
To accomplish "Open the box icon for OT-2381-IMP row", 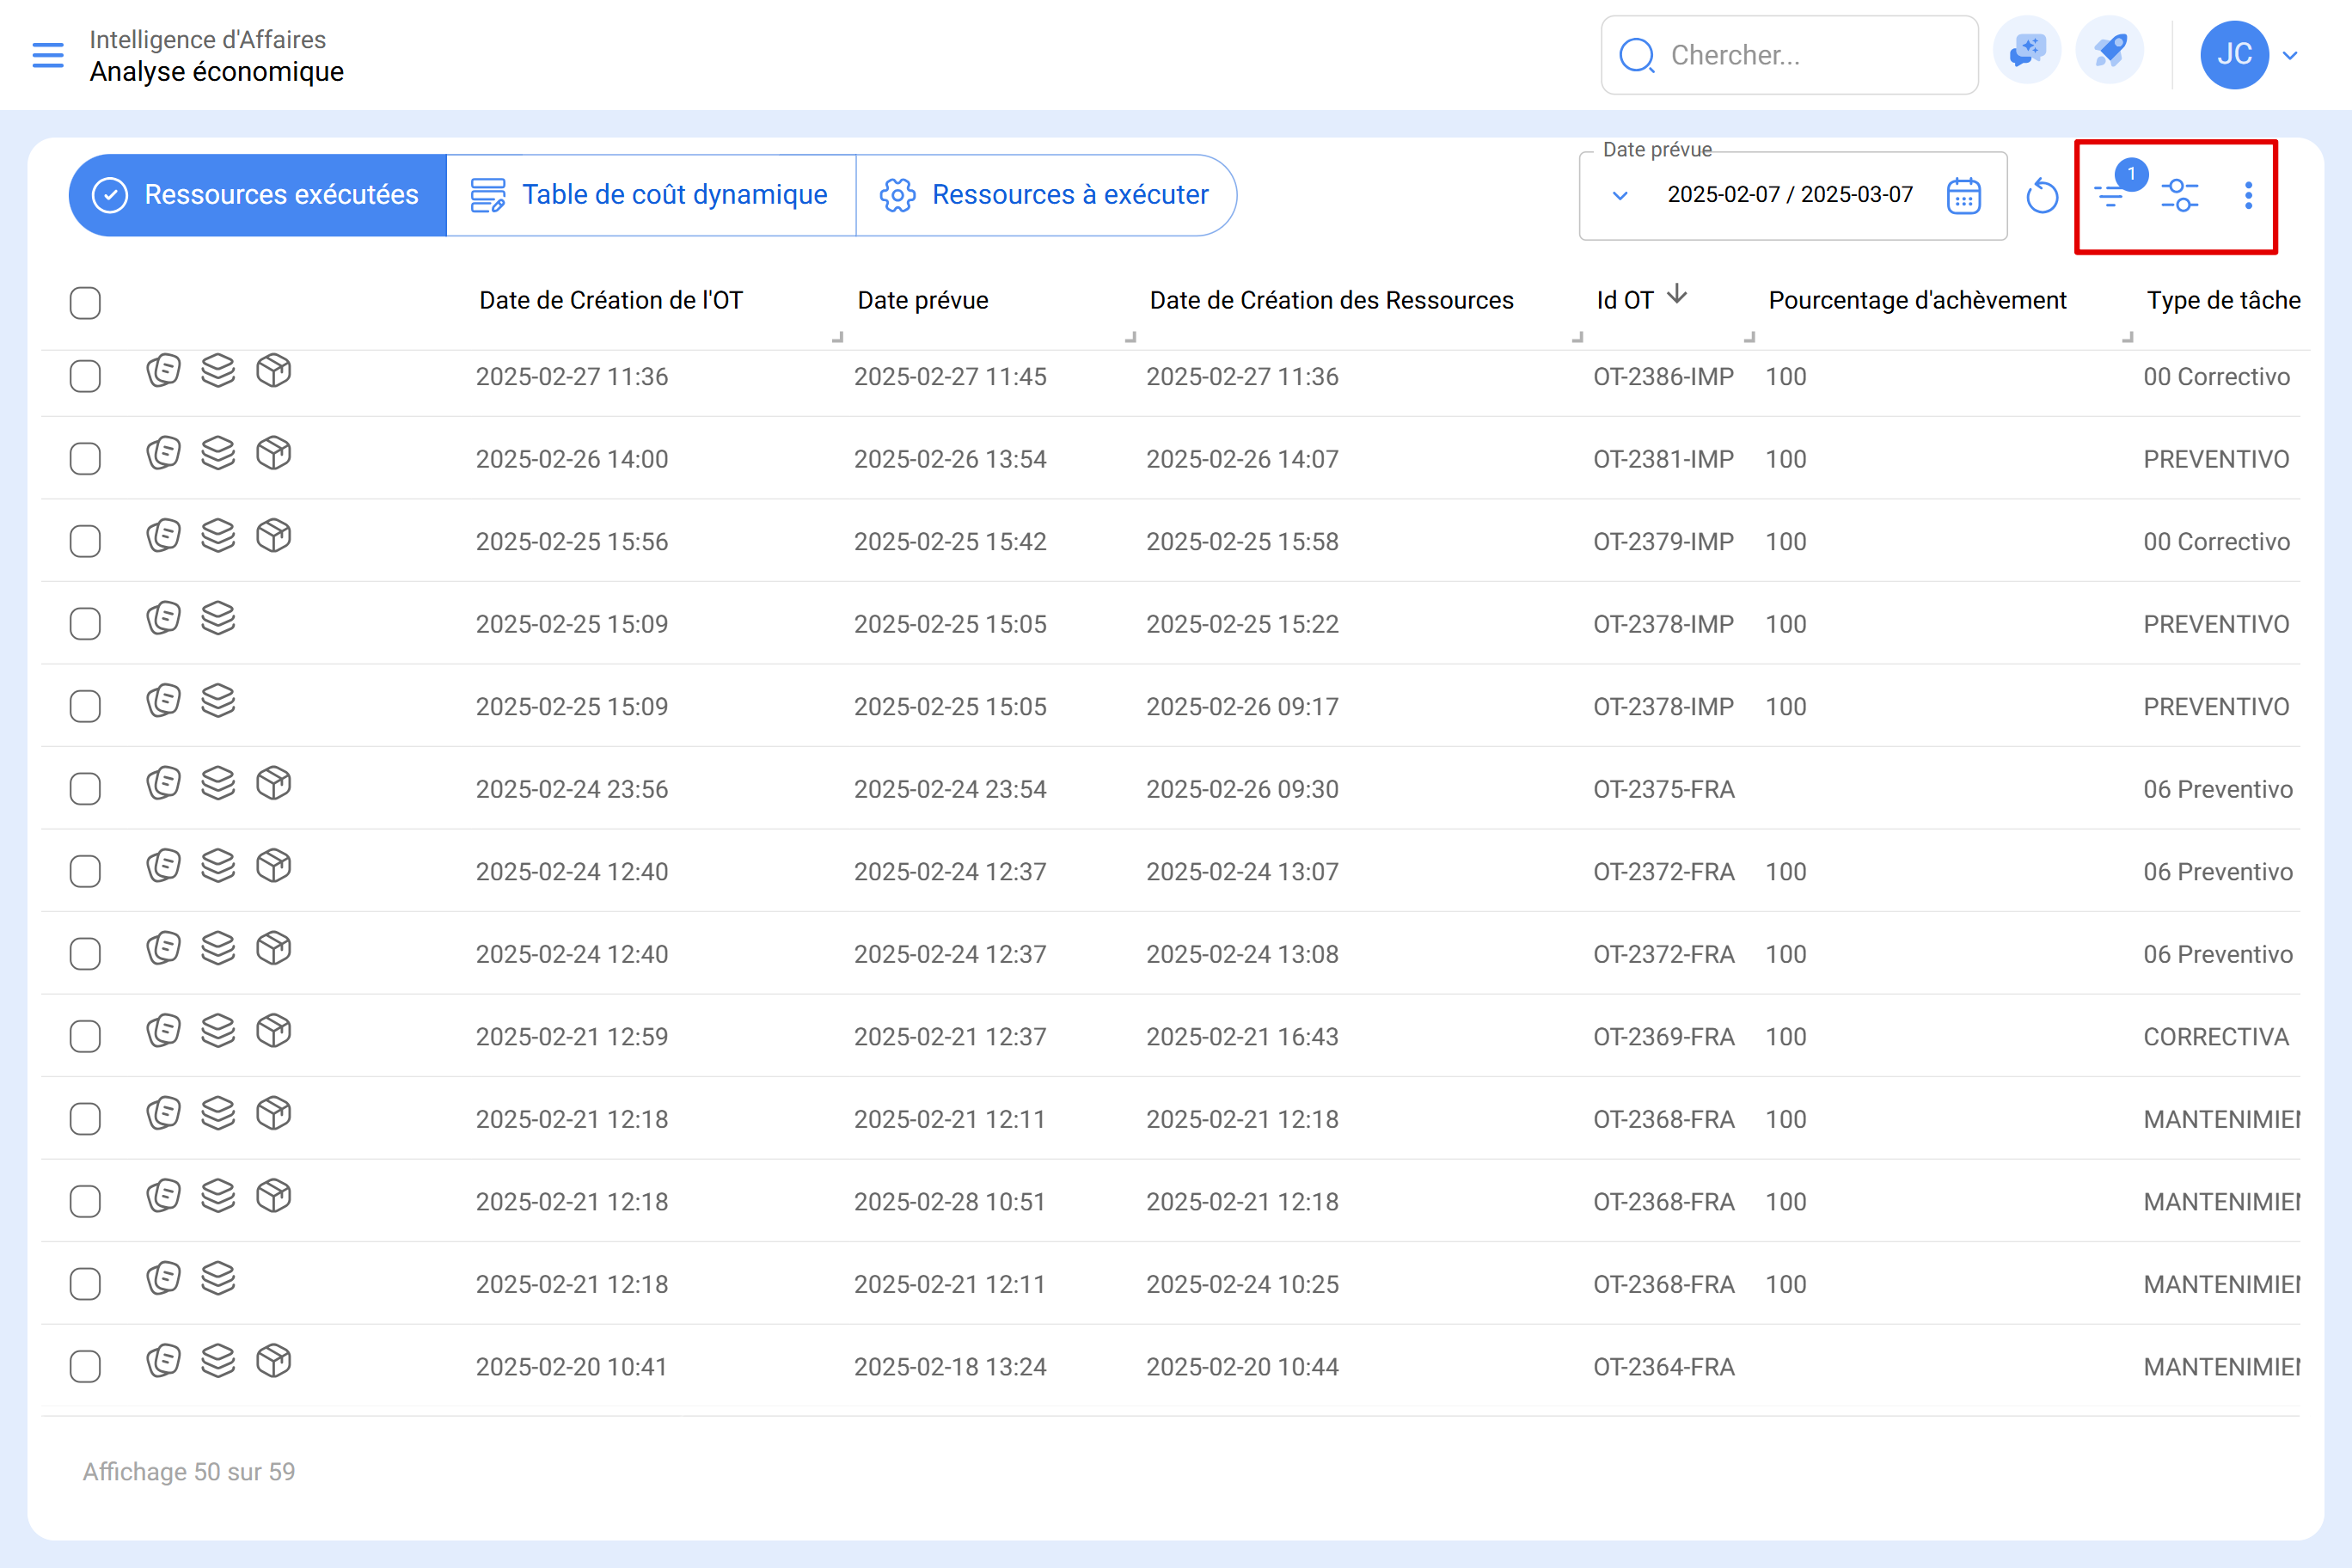I will 273,454.
